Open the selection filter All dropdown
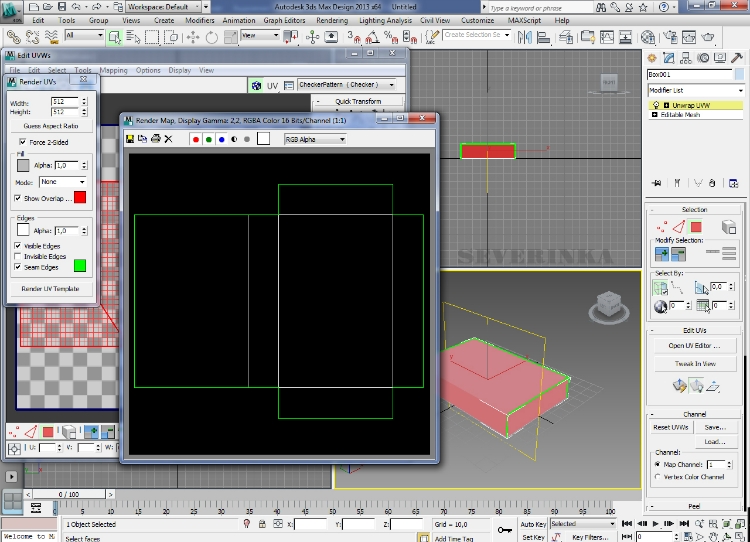The width and height of the screenshot is (750, 542). [84, 35]
